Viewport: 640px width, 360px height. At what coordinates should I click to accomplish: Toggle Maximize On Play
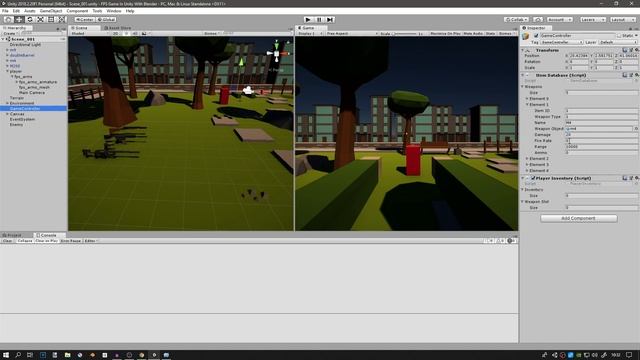coord(445,33)
